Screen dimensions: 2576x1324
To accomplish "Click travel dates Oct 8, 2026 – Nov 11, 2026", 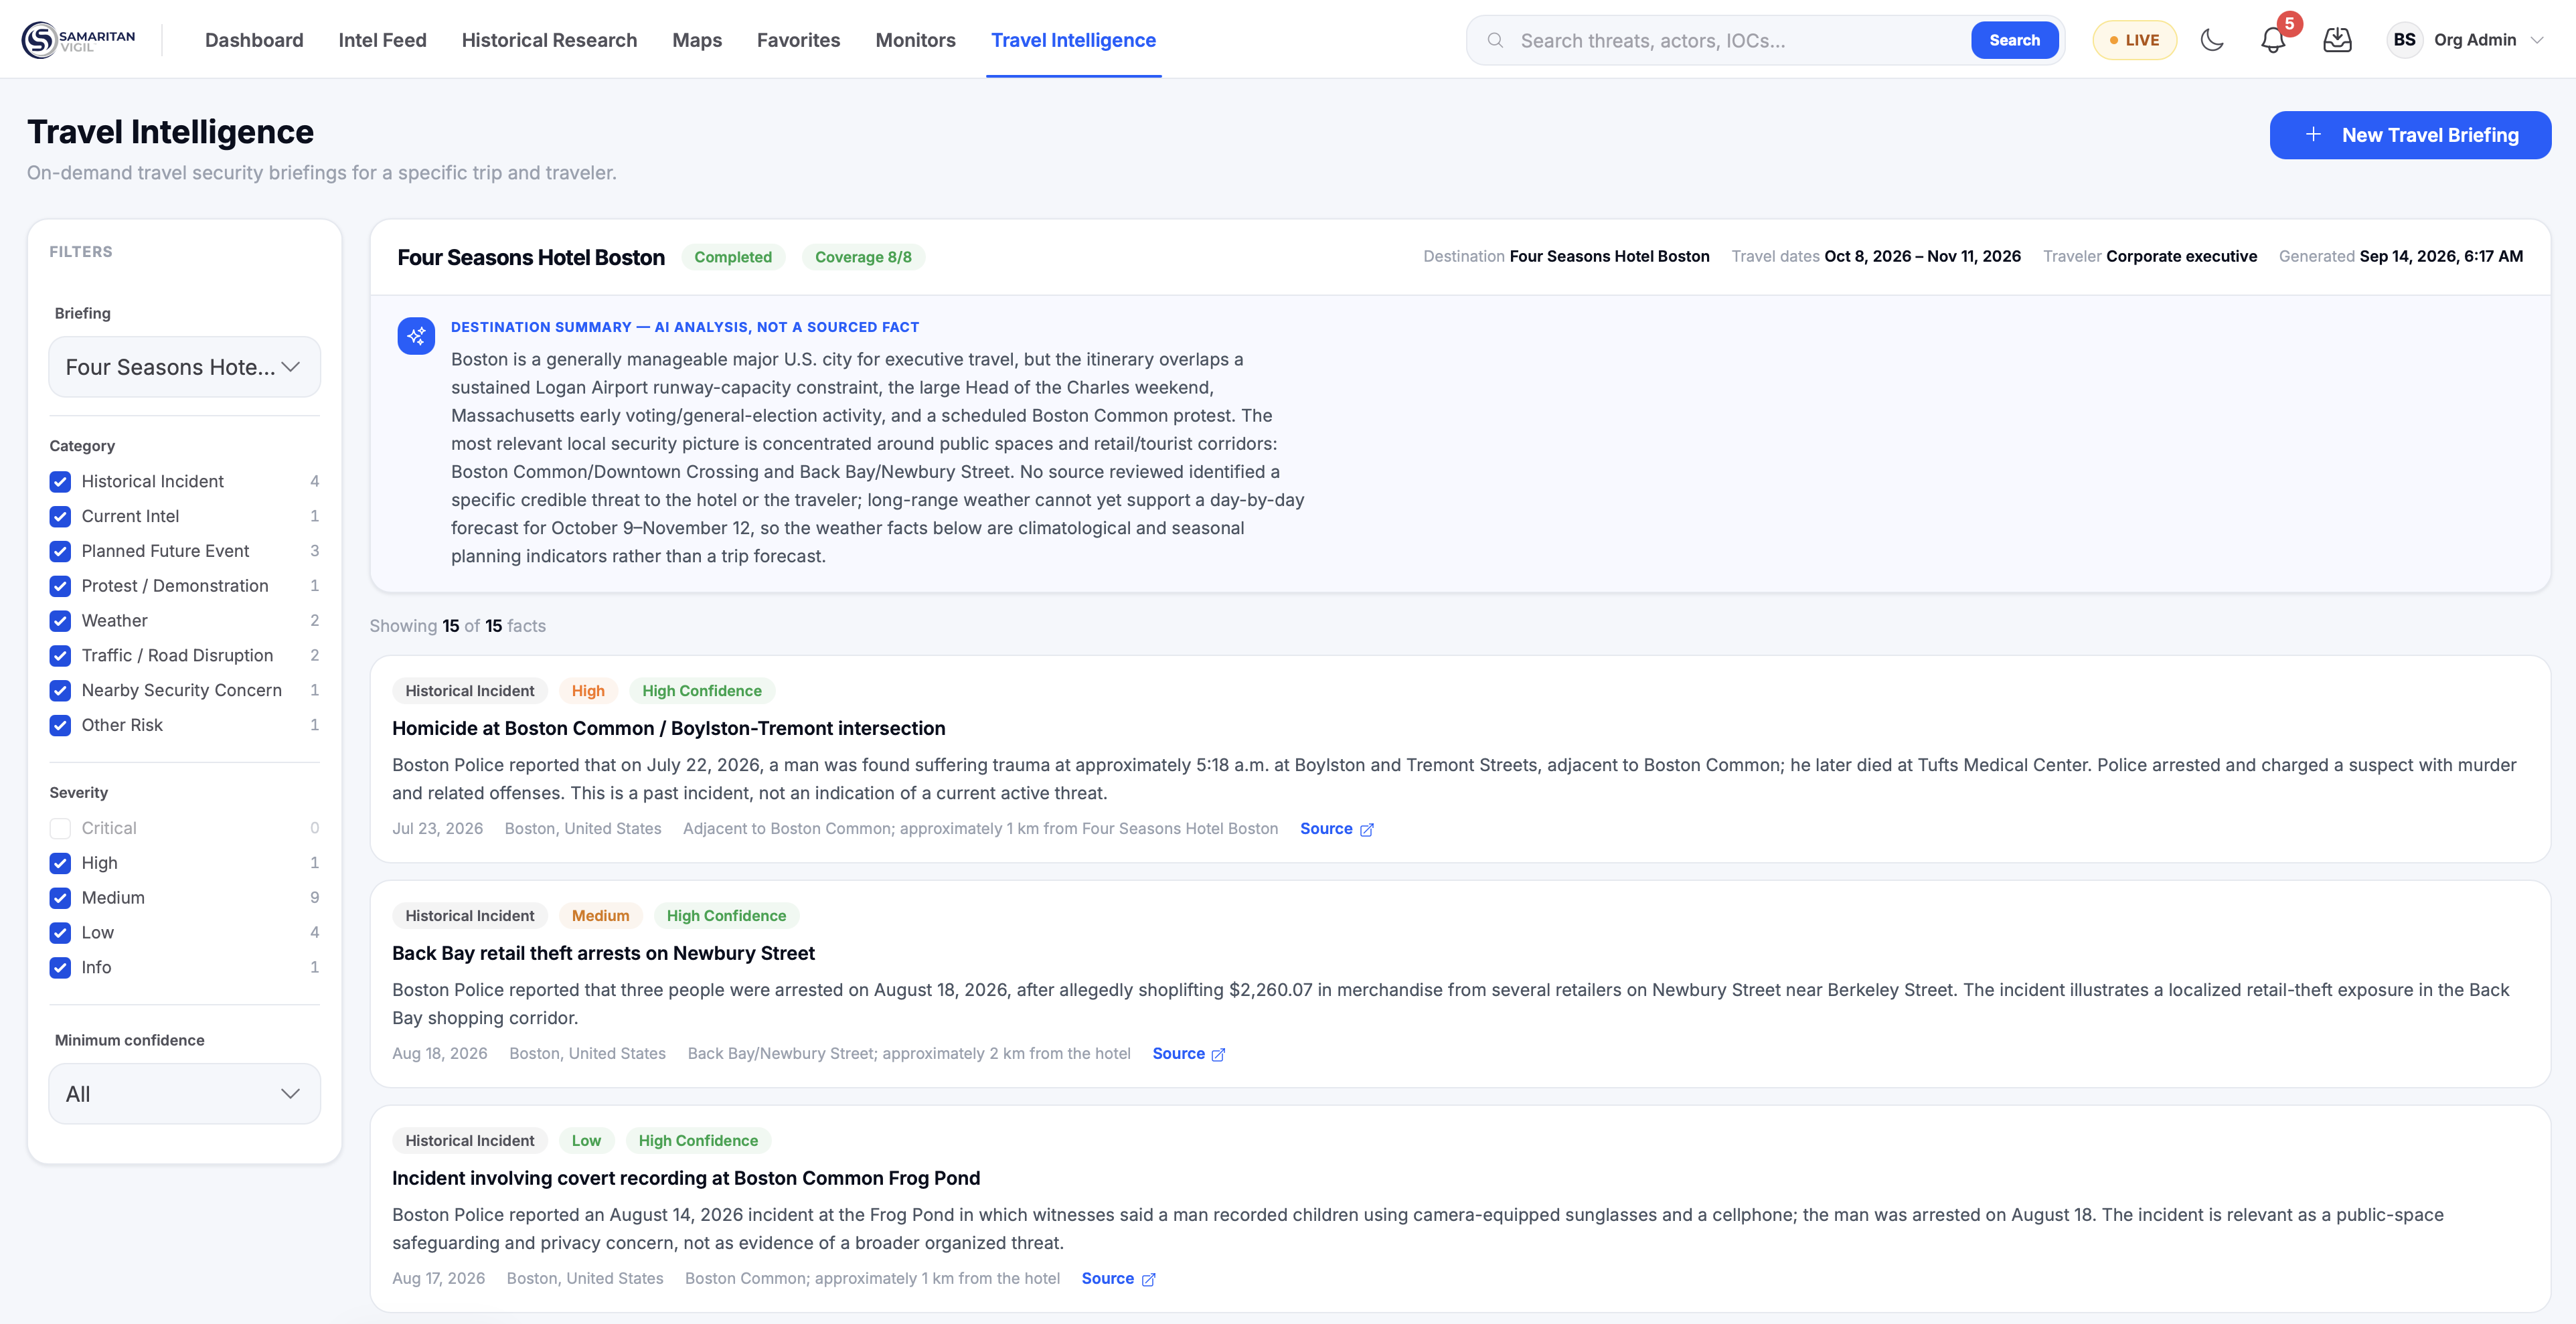I will click(1922, 257).
